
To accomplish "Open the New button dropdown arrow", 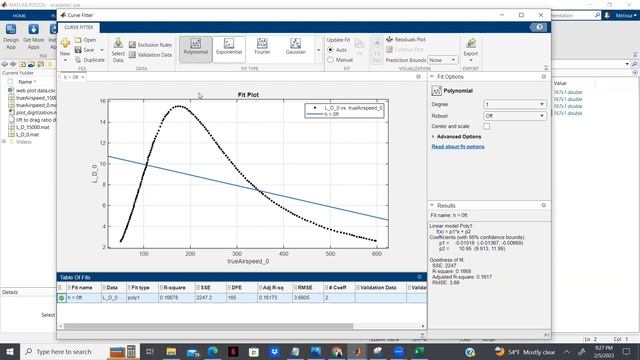I will click(65, 60).
